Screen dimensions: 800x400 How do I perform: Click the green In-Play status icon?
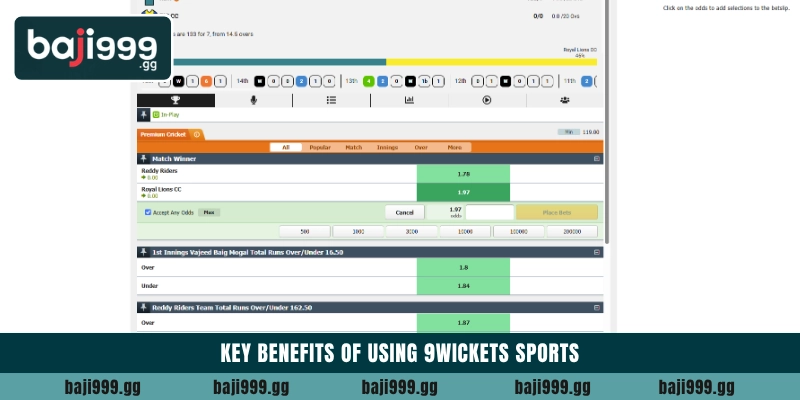coord(156,115)
